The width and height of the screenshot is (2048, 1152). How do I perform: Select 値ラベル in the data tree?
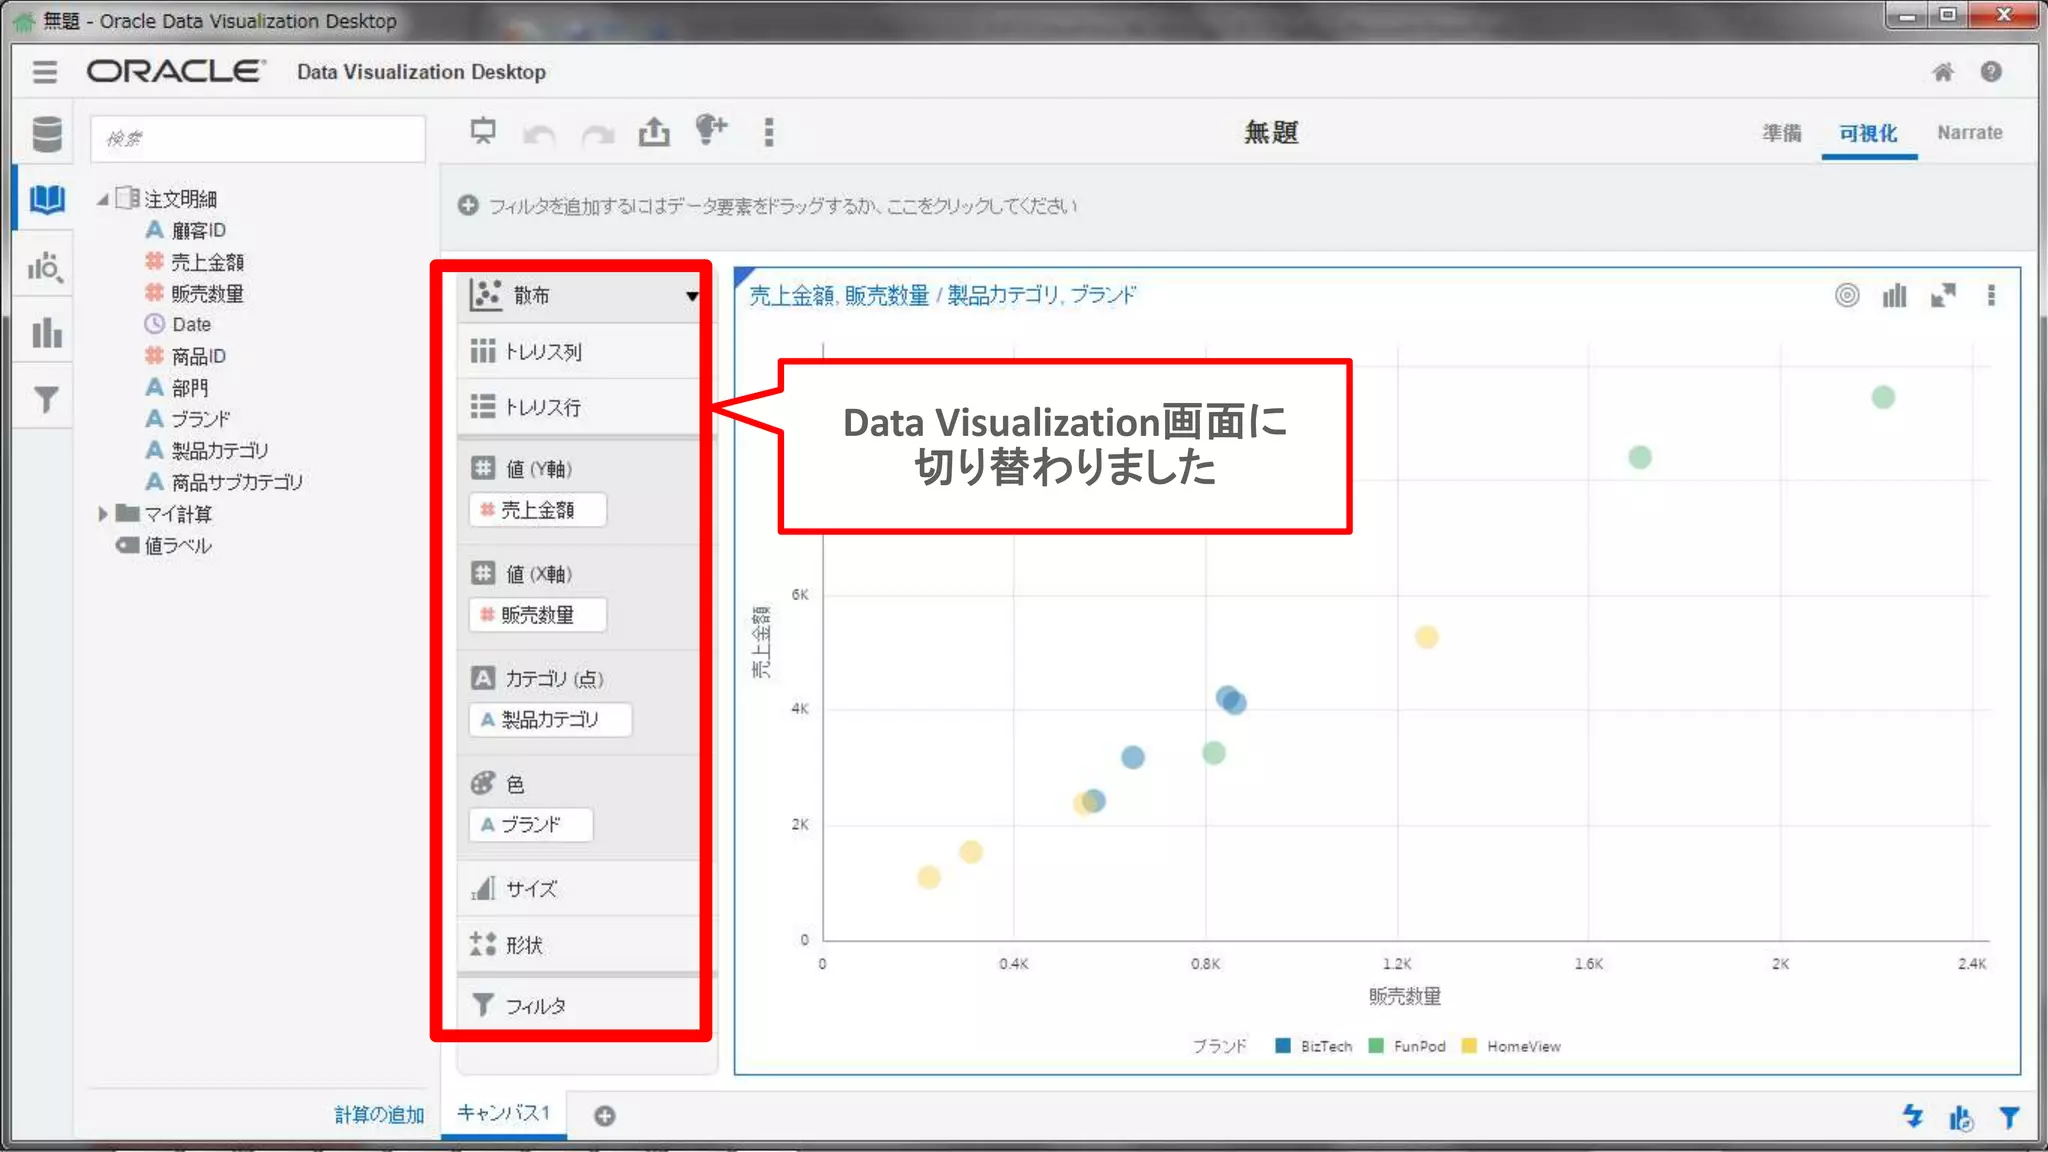pyautogui.click(x=177, y=545)
